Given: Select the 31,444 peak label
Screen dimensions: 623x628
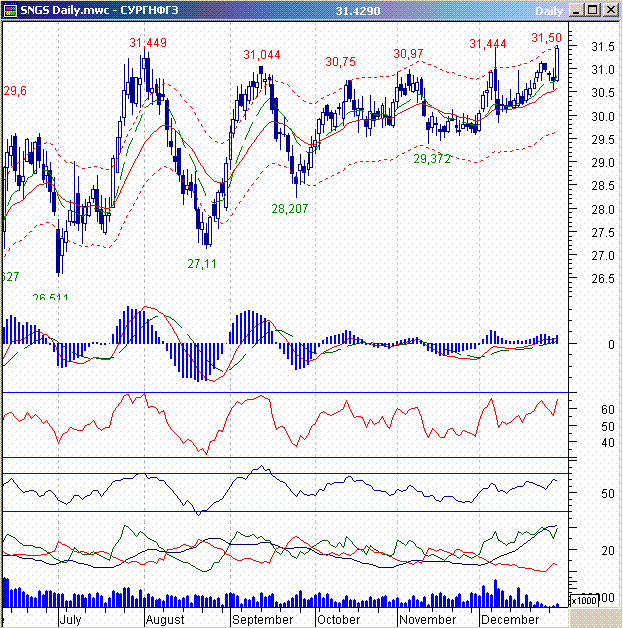Looking at the screenshot, I should coord(488,44).
